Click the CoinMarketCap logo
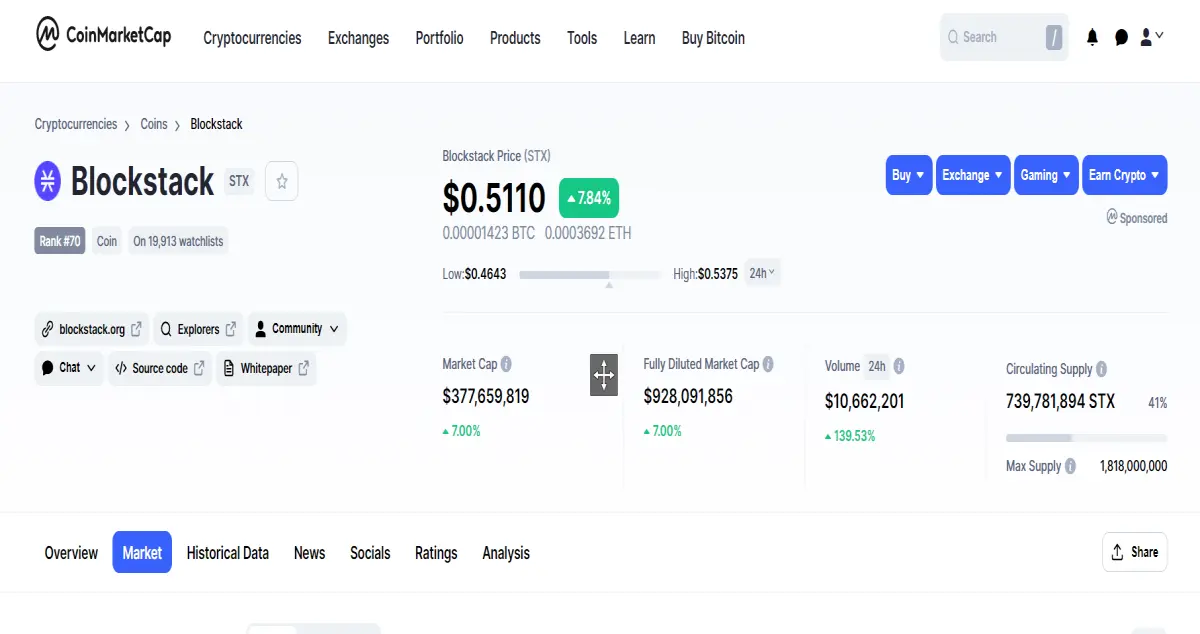Image resolution: width=1200 pixels, height=634 pixels. click(x=103, y=35)
